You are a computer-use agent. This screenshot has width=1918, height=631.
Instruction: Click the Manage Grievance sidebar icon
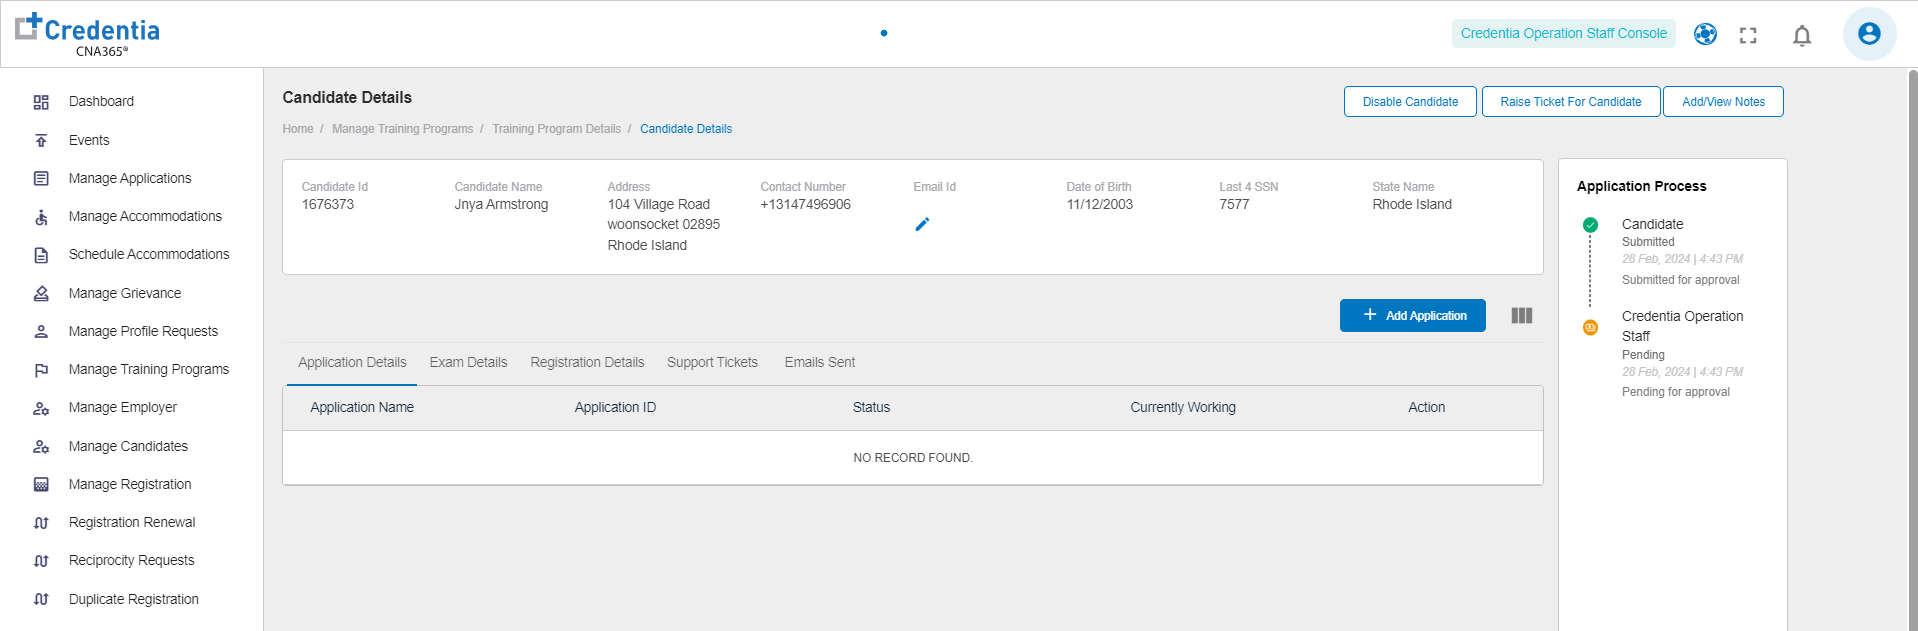pyautogui.click(x=41, y=294)
